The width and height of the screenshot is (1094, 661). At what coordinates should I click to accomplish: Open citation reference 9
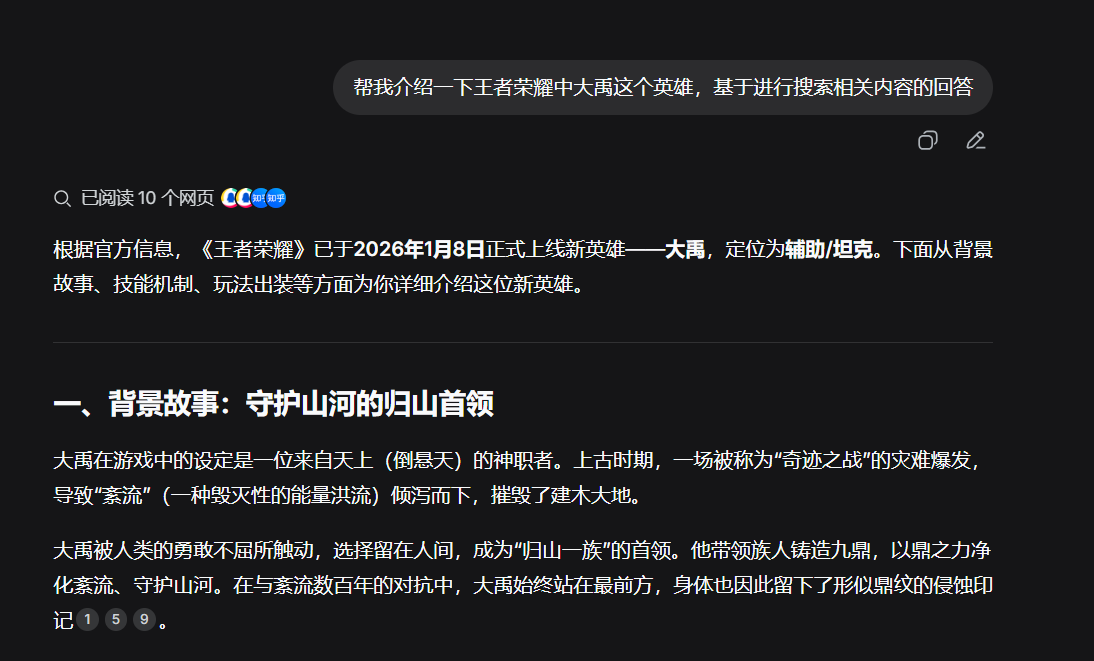click(144, 619)
